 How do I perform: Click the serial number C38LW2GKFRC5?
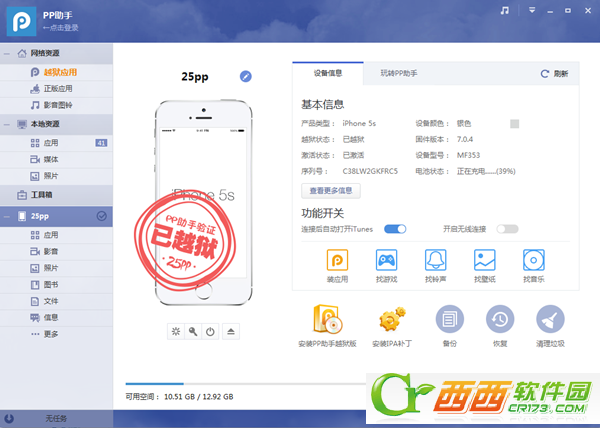[370, 171]
